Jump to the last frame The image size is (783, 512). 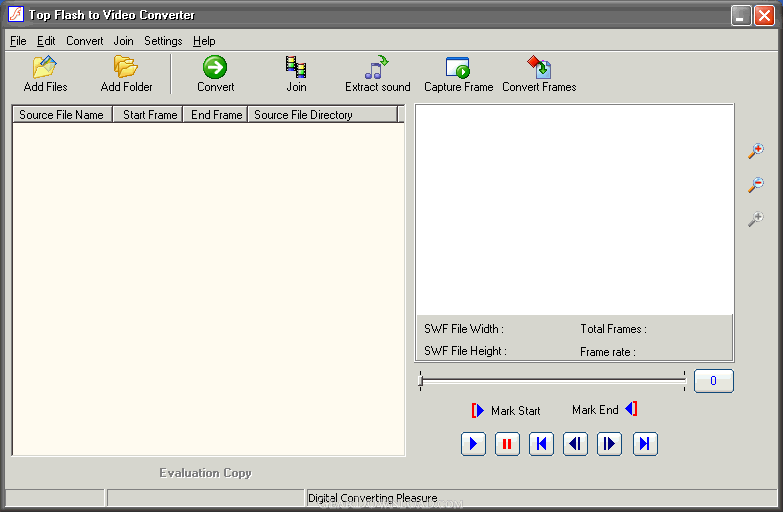pos(645,444)
